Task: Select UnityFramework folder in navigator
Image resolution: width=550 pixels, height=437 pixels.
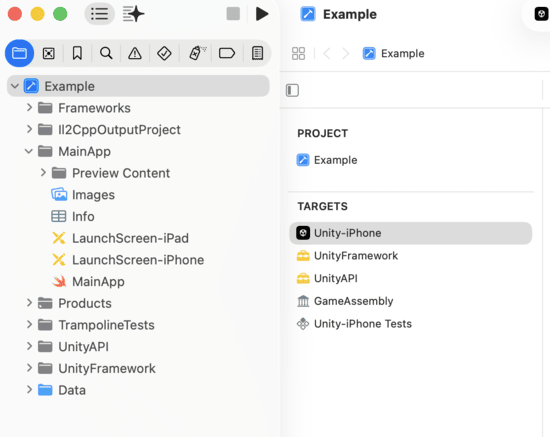Action: [x=138, y=369]
